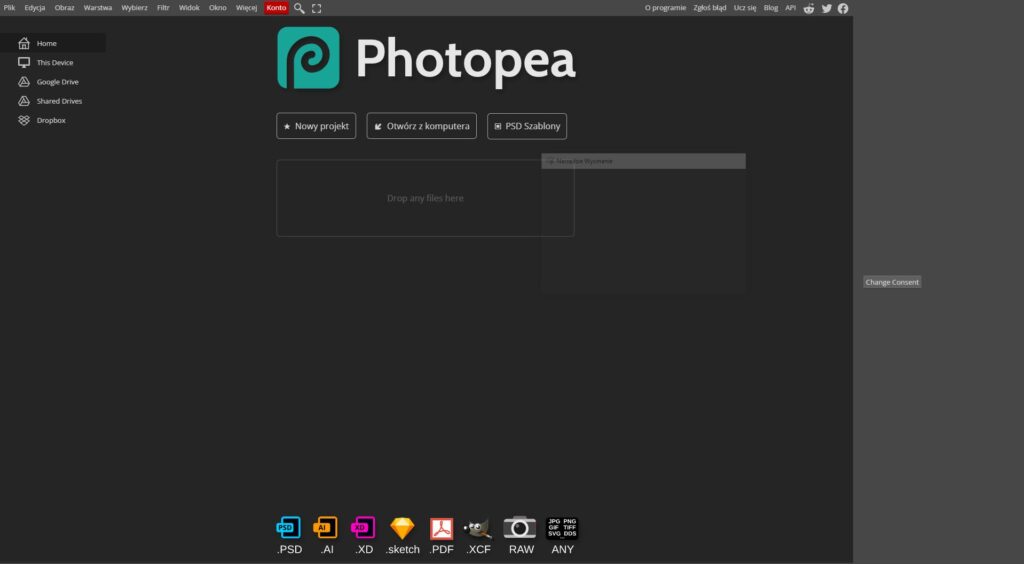Click the Photopea spiral logo
This screenshot has height=564, width=1024.
(x=308, y=57)
